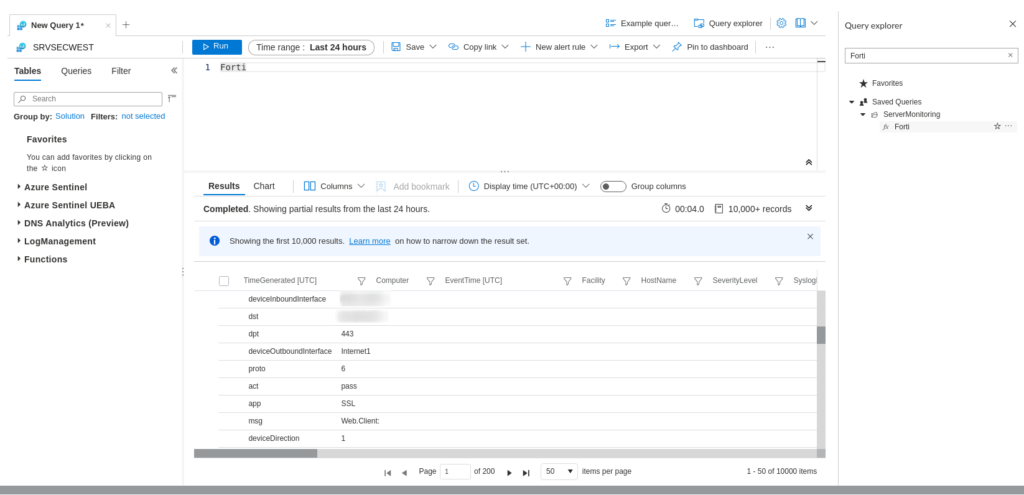Select the Forti saved query

click(901, 127)
